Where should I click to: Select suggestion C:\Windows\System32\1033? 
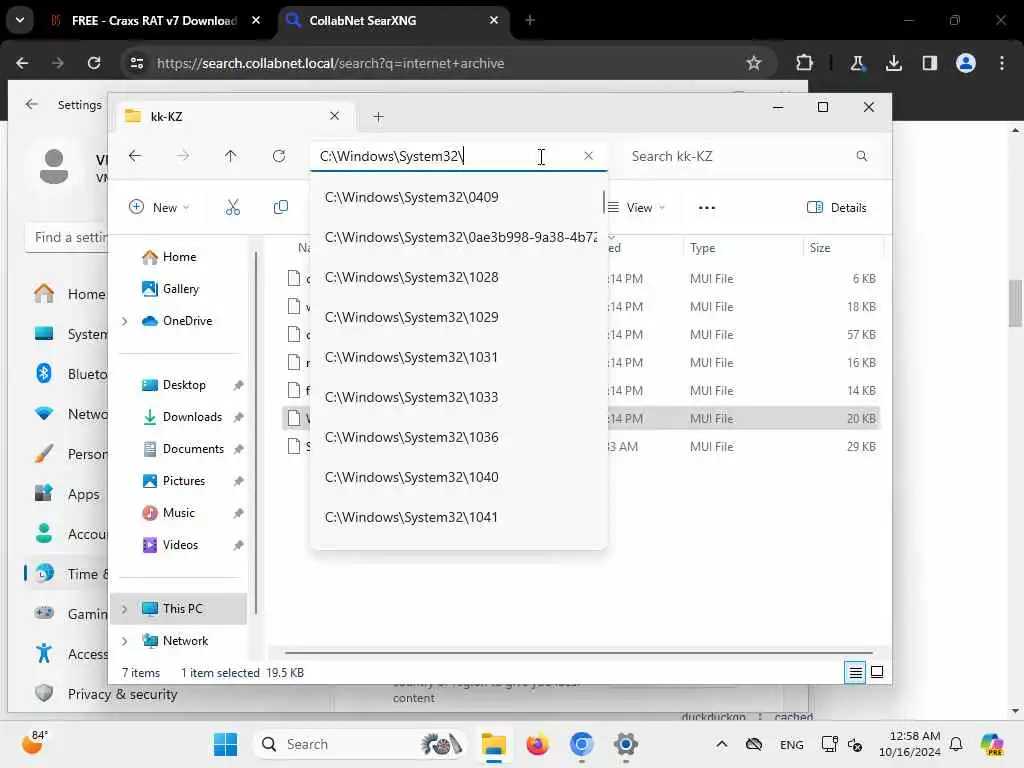point(458,397)
